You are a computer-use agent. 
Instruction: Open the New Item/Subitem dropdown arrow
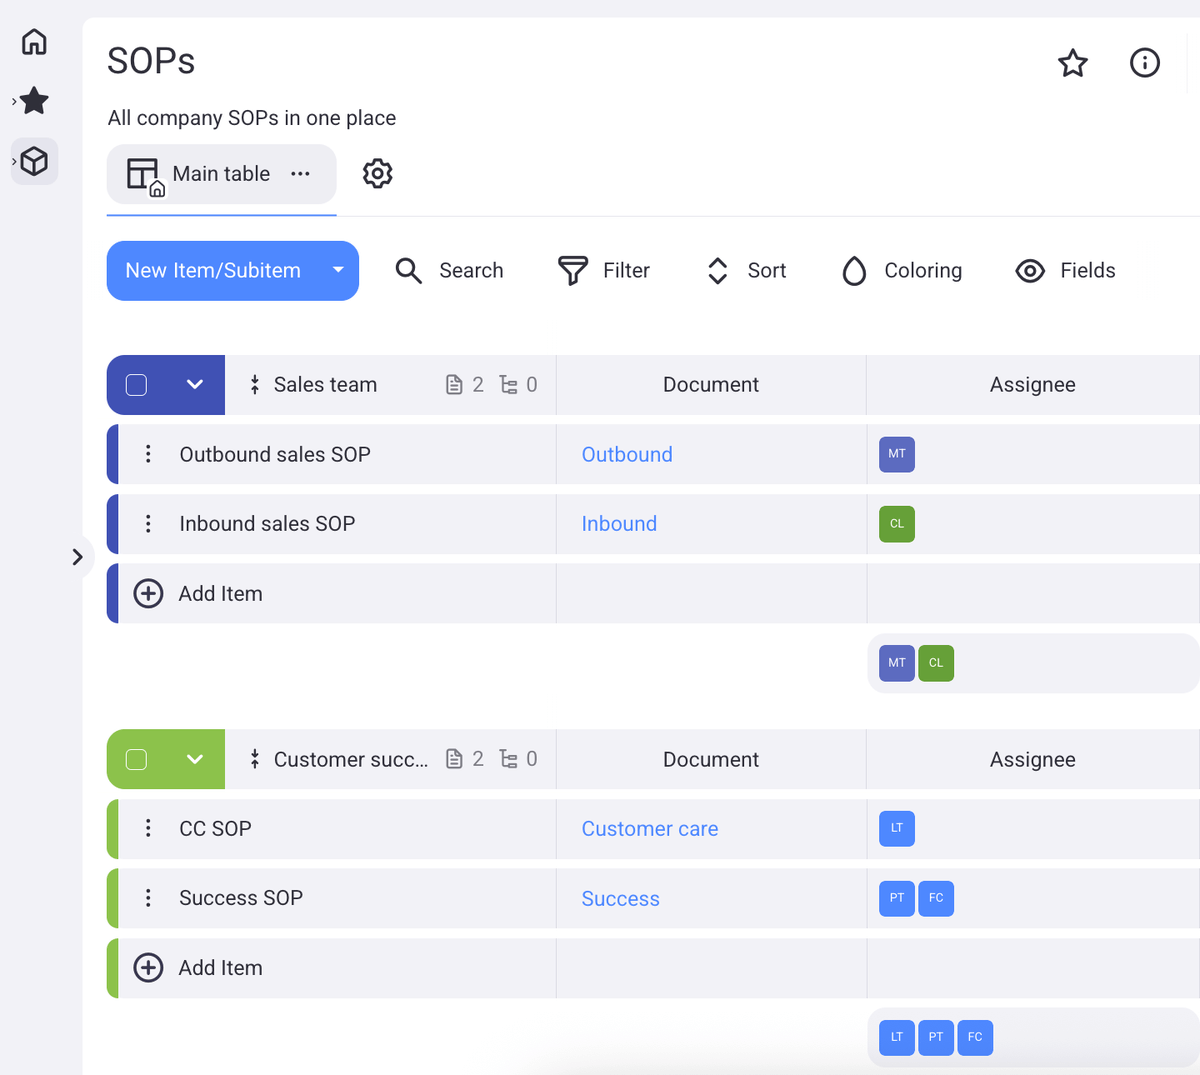[338, 270]
